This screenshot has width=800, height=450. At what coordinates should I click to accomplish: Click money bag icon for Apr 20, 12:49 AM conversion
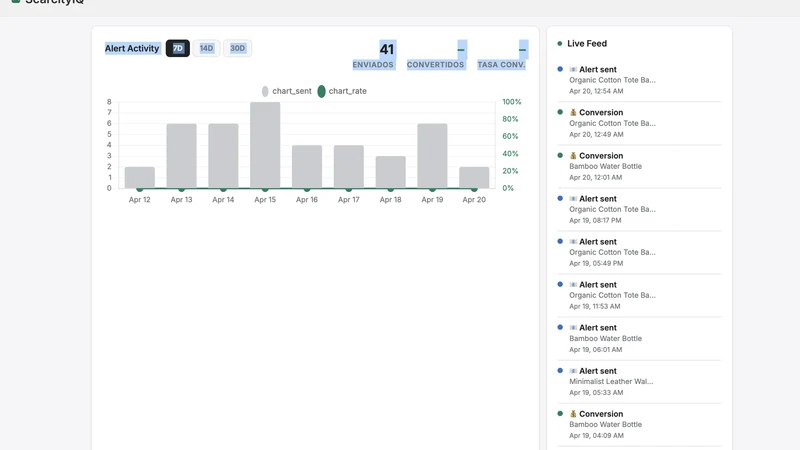pyautogui.click(x=573, y=112)
